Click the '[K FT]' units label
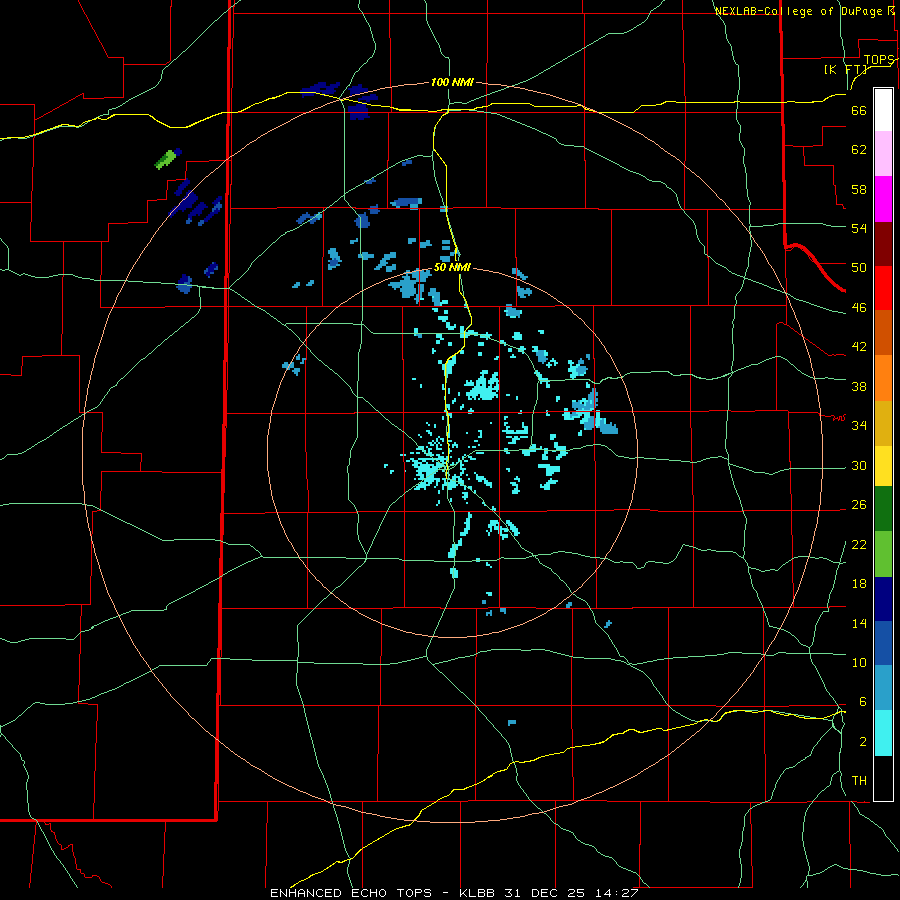Image resolution: width=900 pixels, height=900 pixels. point(845,70)
